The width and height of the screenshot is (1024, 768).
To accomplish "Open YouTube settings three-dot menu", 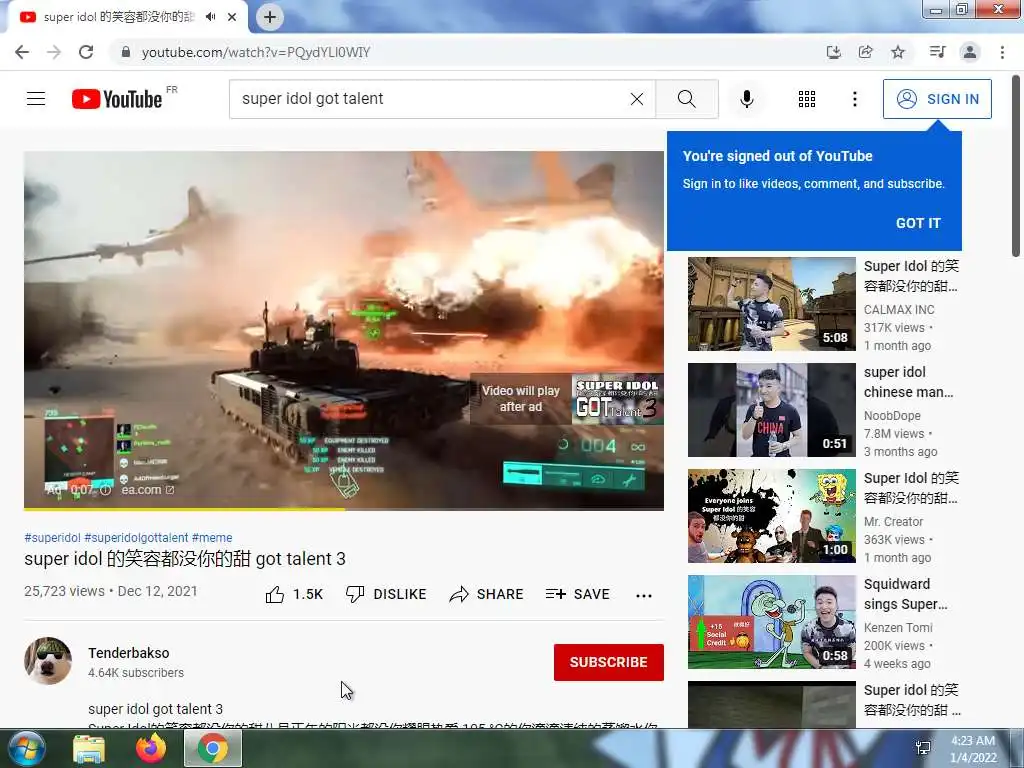I will [854, 99].
